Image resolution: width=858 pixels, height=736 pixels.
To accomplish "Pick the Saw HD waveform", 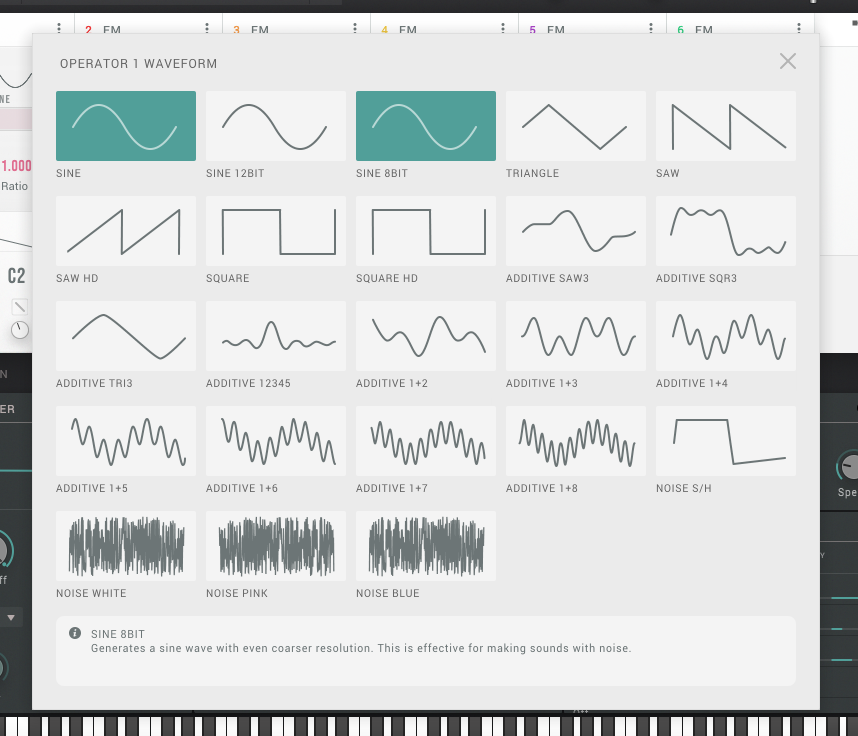I will (126, 231).
